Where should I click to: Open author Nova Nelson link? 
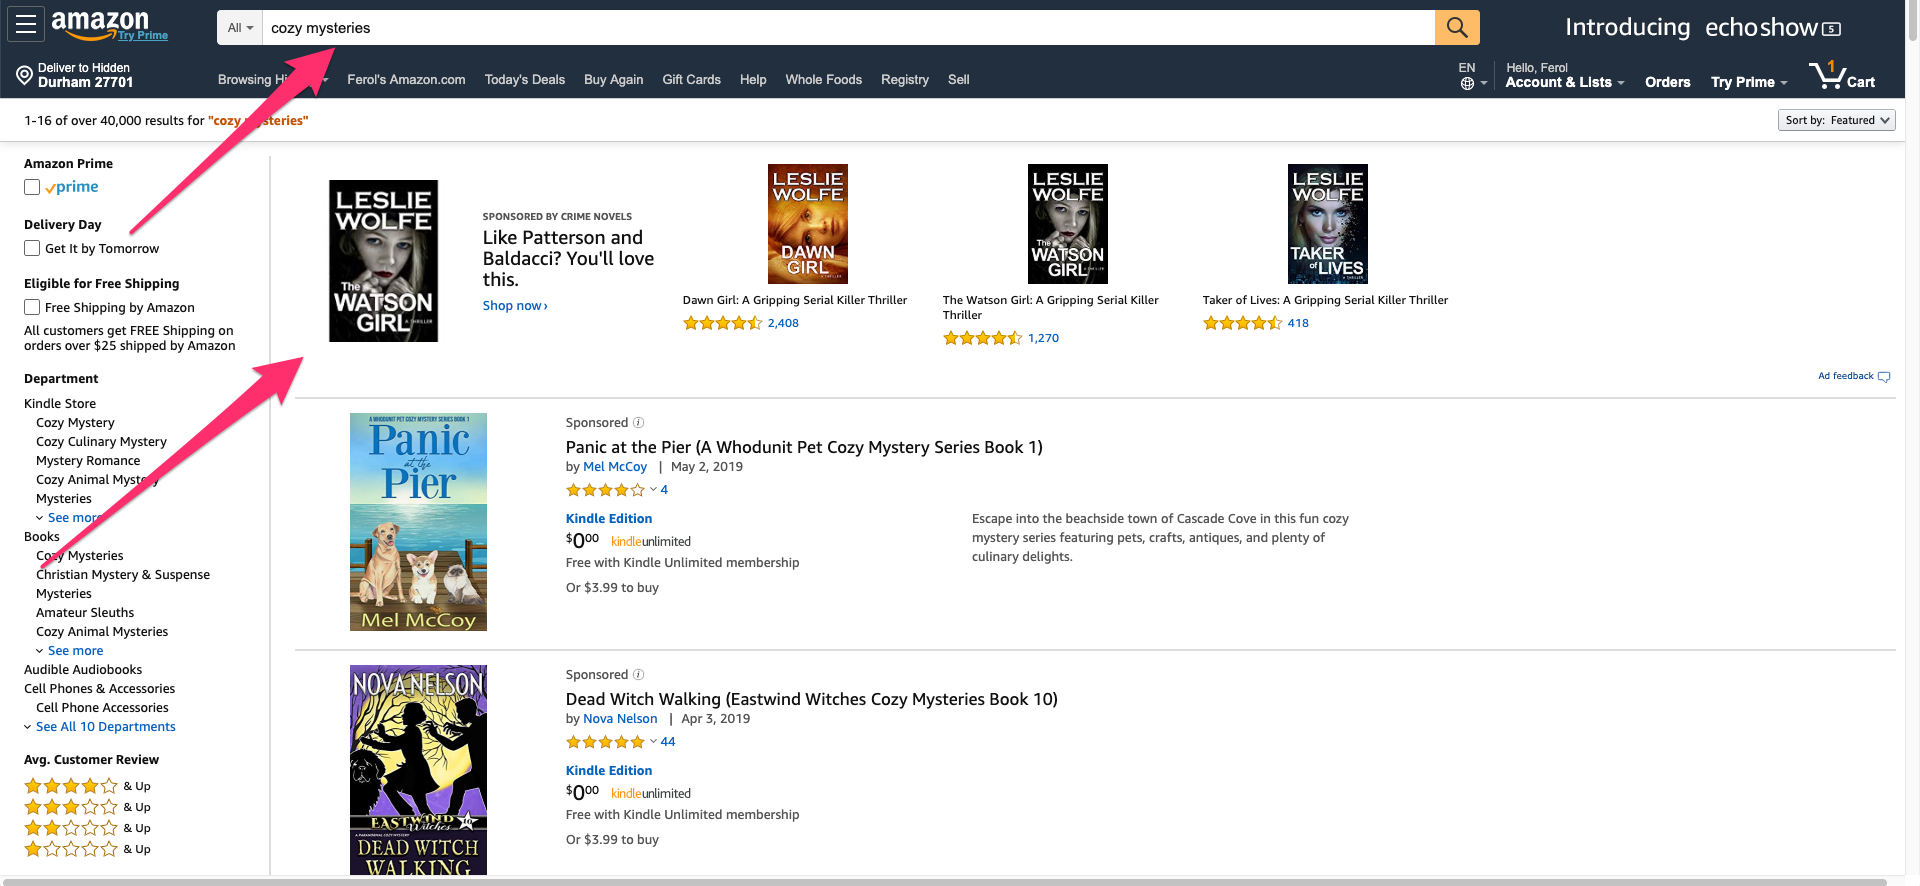click(620, 719)
